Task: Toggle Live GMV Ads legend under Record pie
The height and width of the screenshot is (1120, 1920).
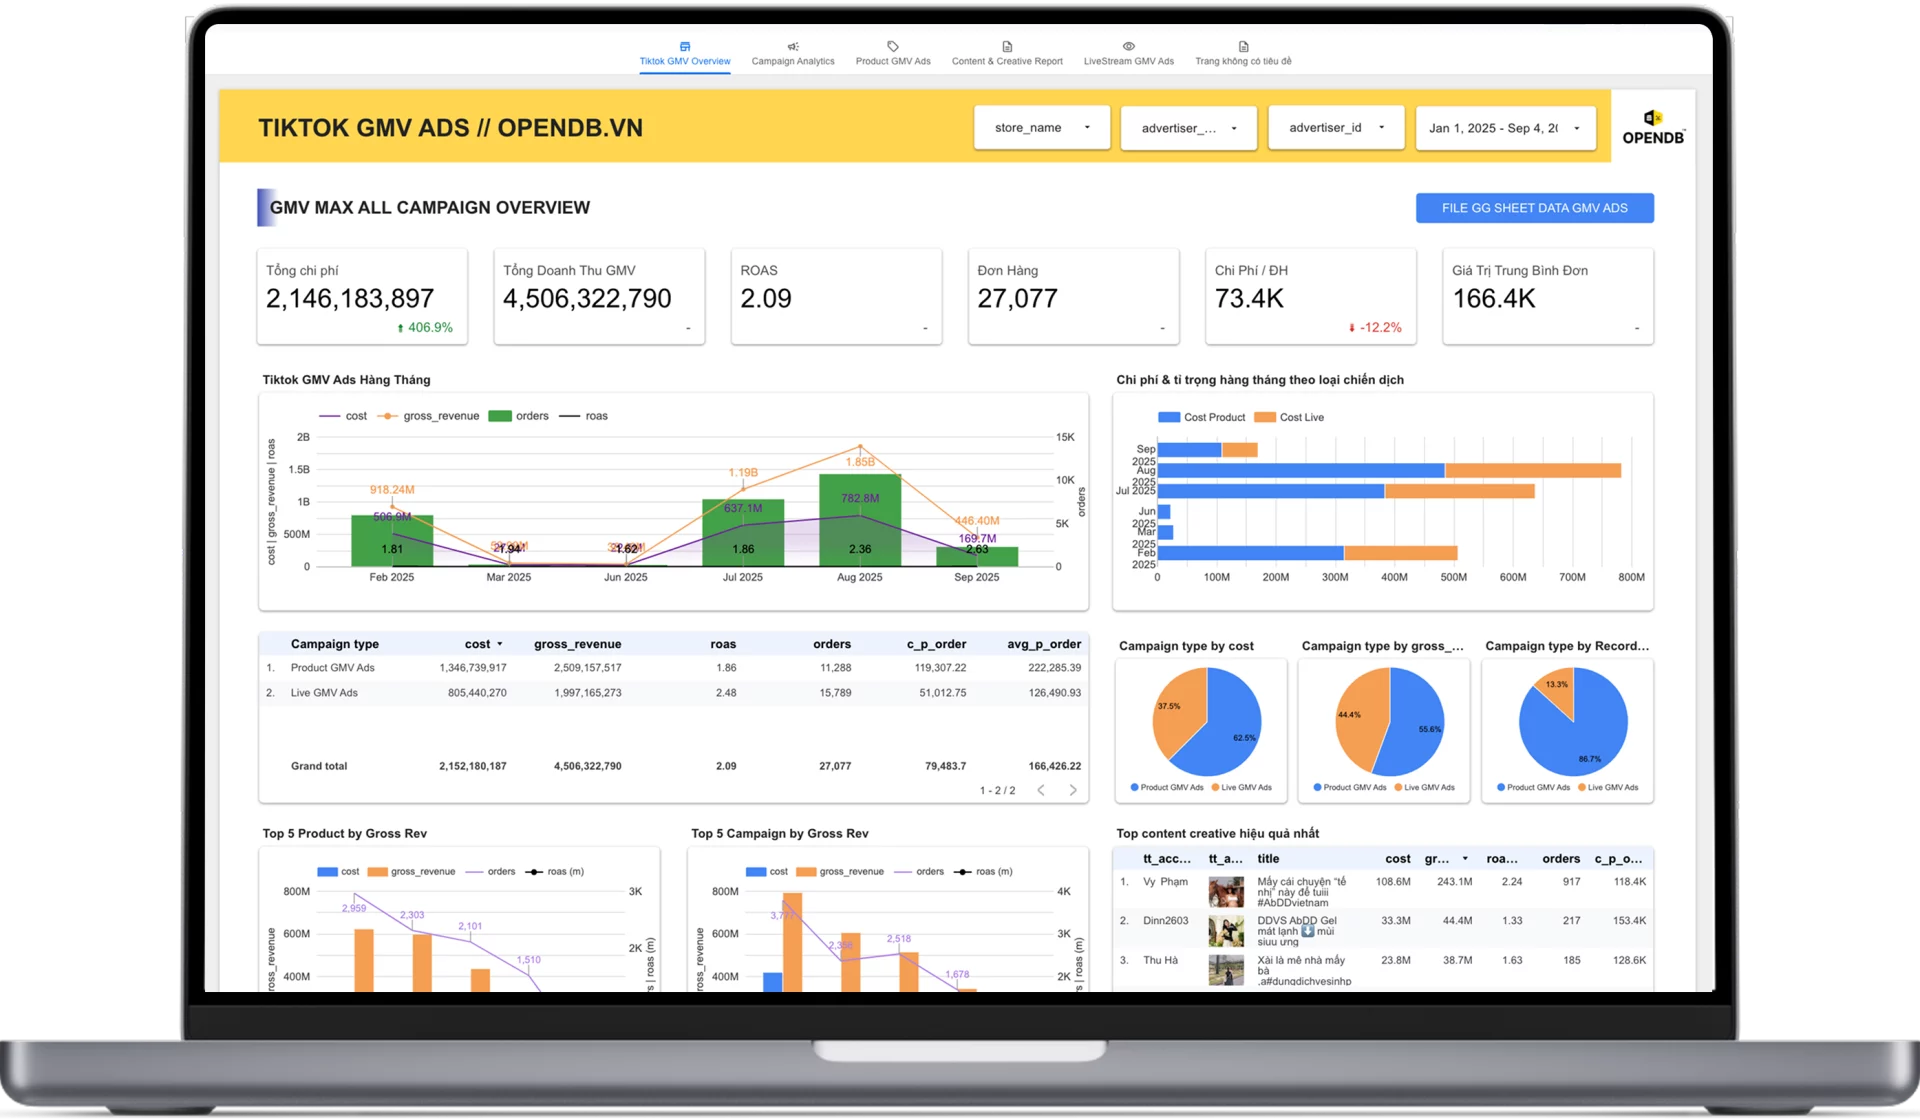Action: 1608,788
